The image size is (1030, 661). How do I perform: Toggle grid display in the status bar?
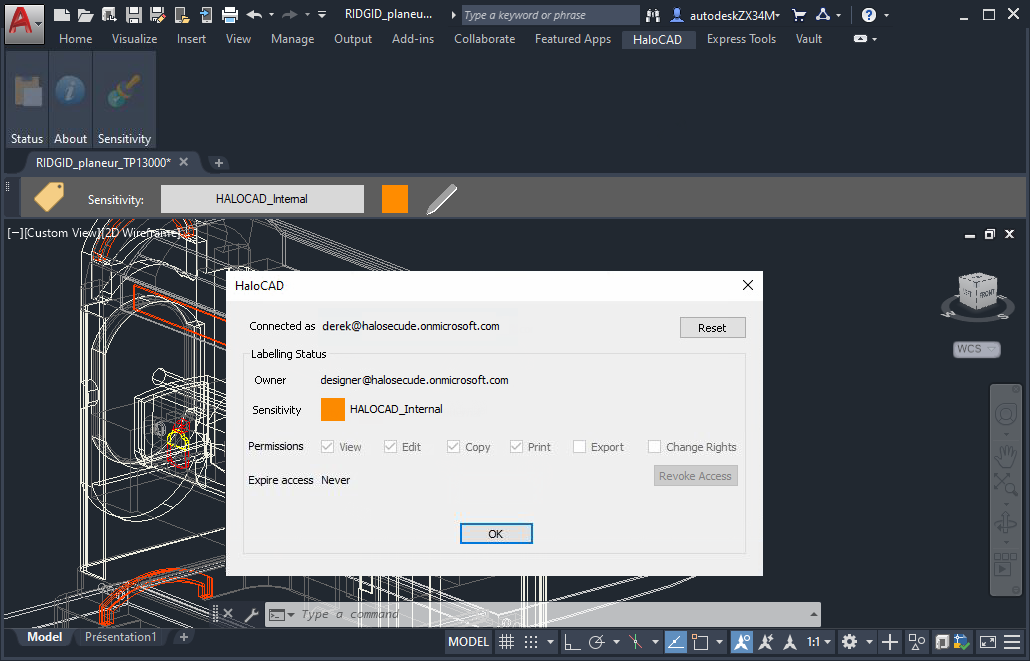506,642
